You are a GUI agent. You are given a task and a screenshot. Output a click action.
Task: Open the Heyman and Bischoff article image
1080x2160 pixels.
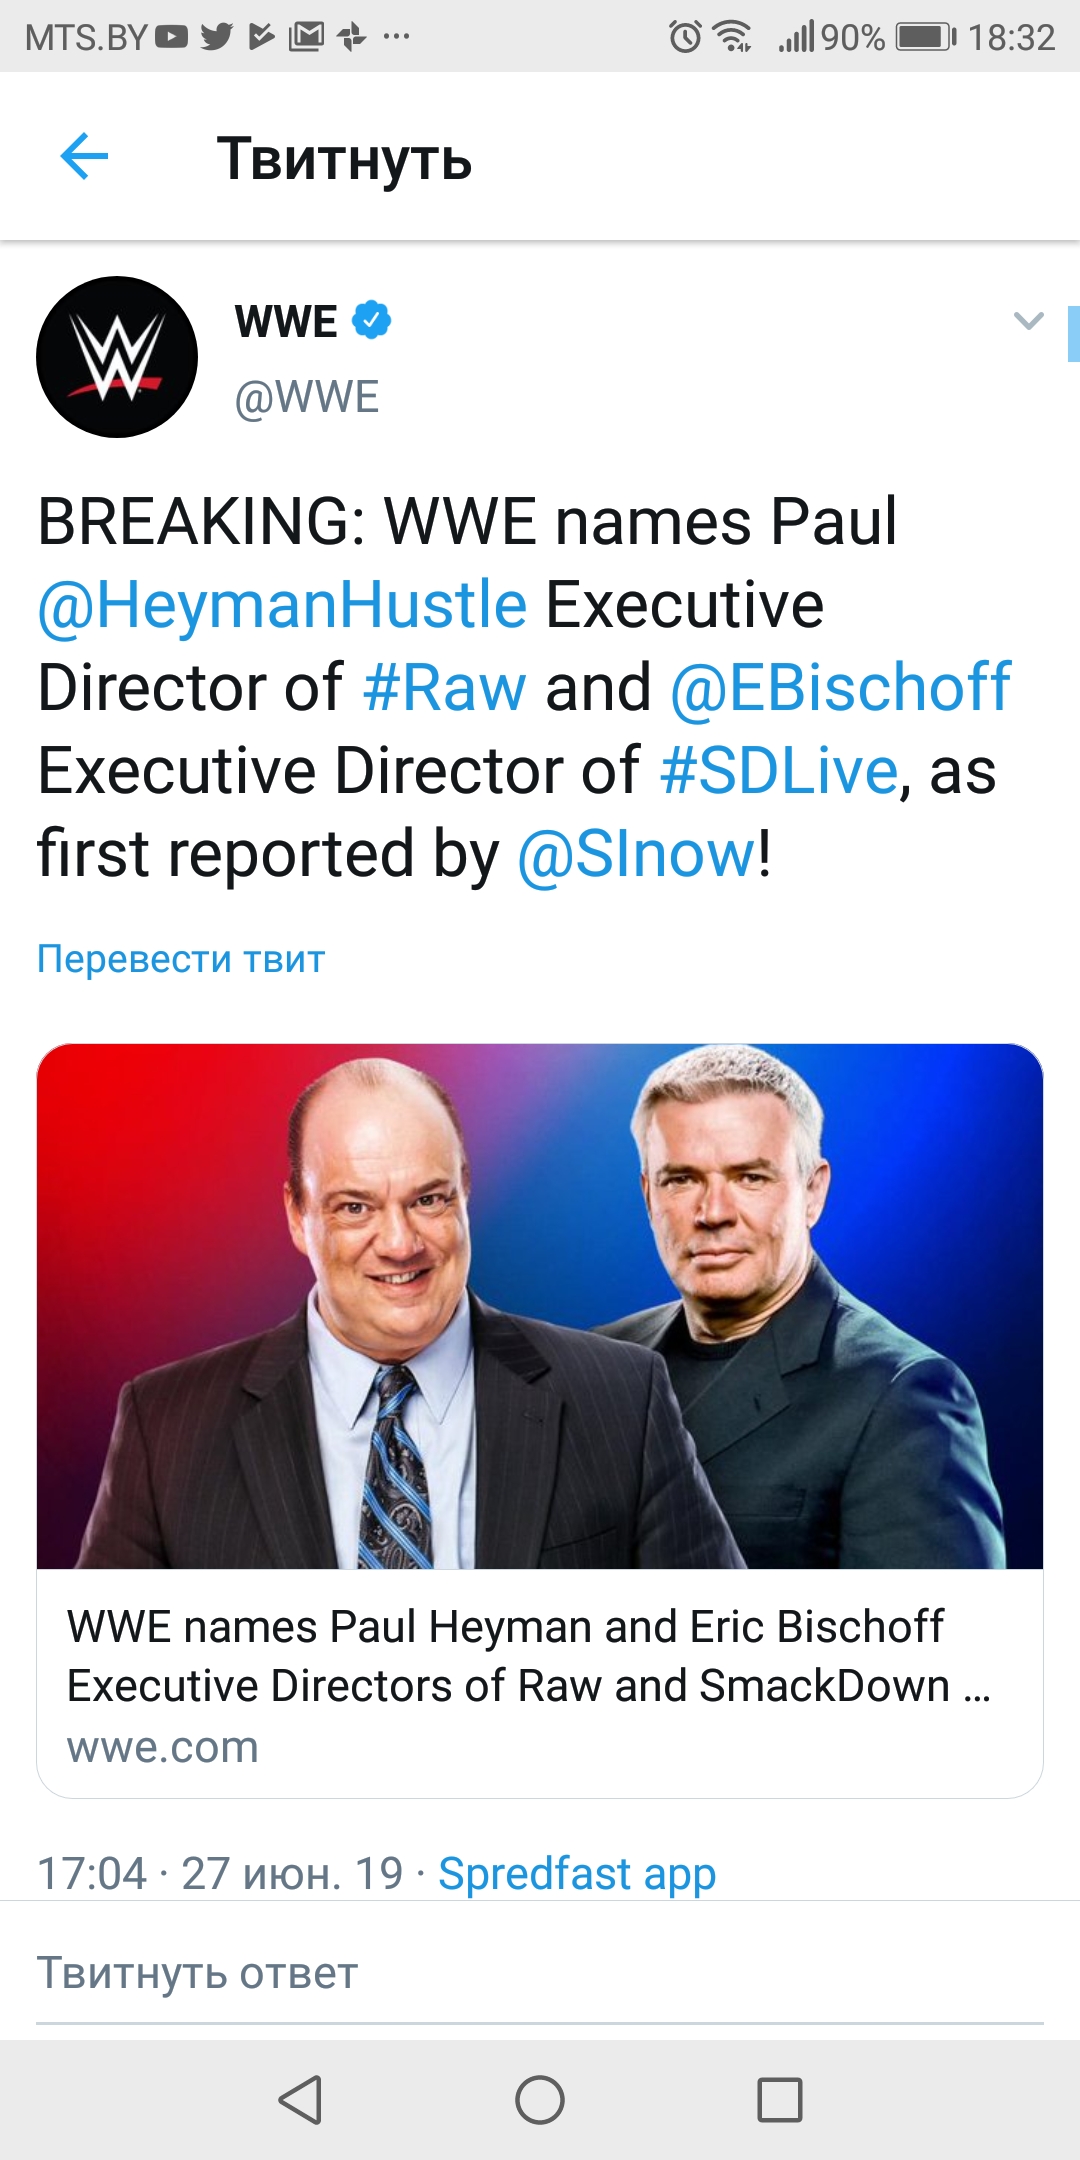point(540,1306)
